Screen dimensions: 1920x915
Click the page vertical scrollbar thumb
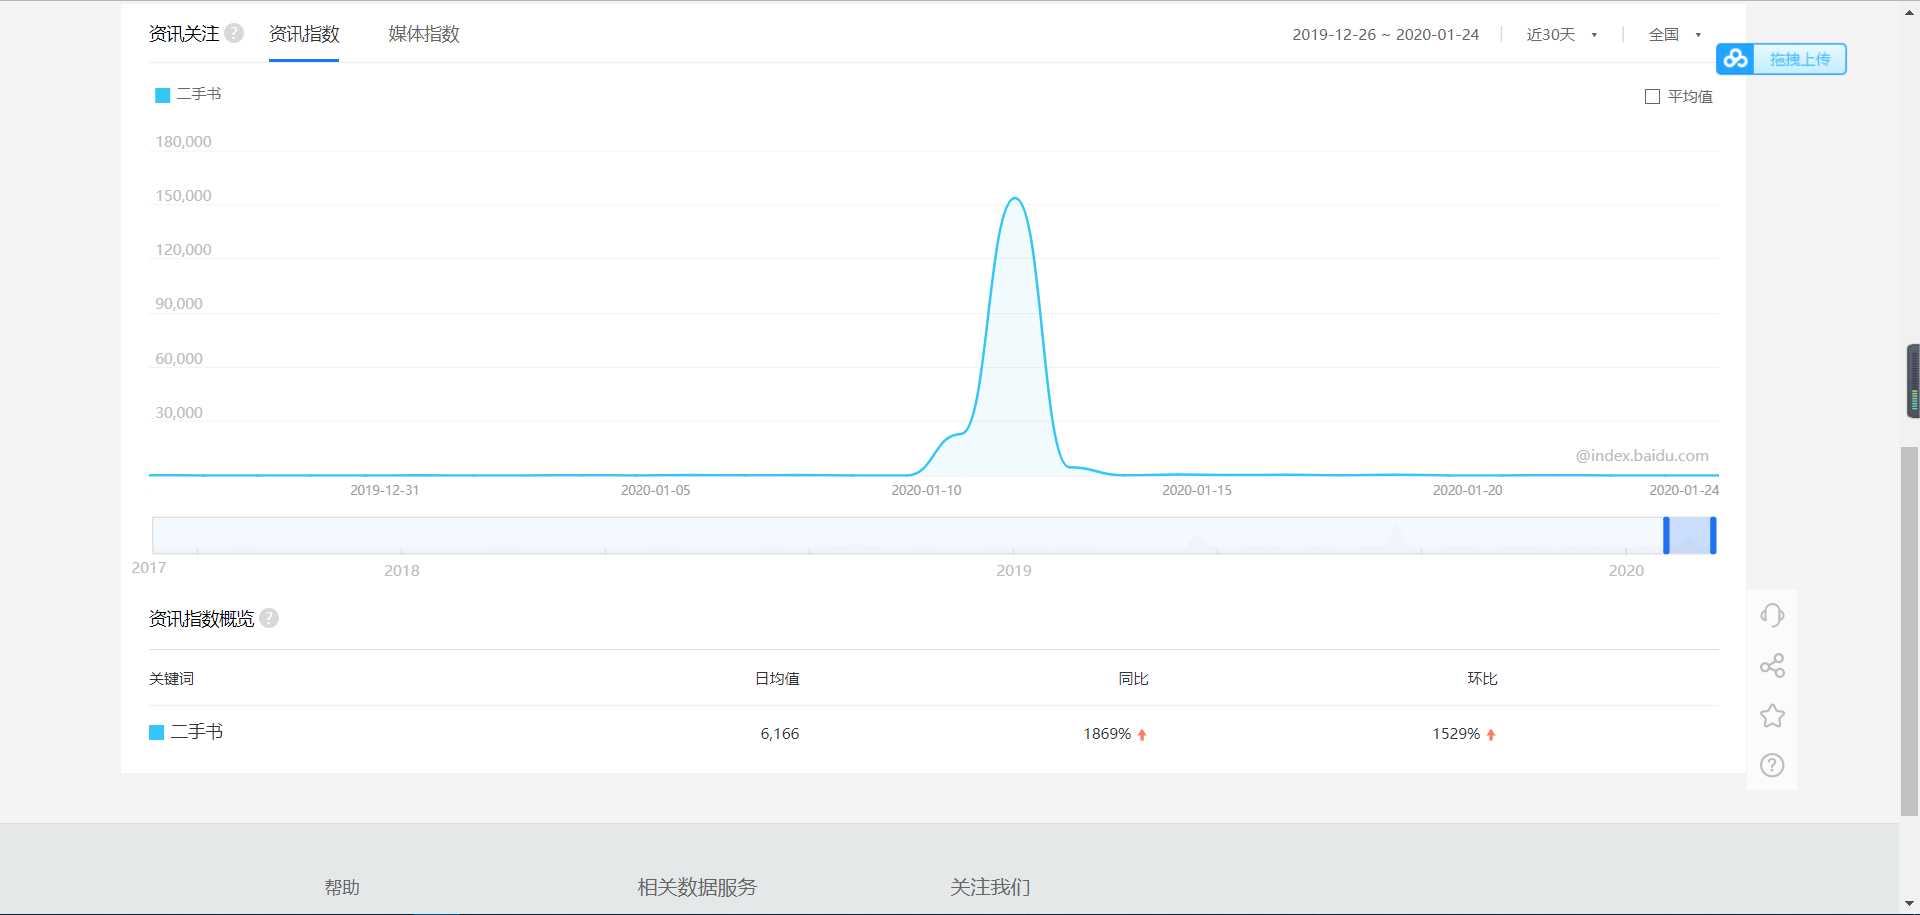(x=1909, y=632)
